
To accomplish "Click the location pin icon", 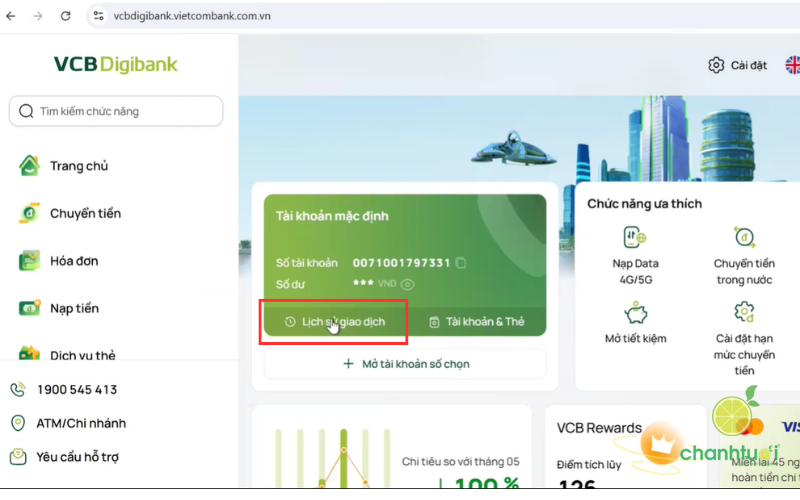I will click(x=18, y=423).
